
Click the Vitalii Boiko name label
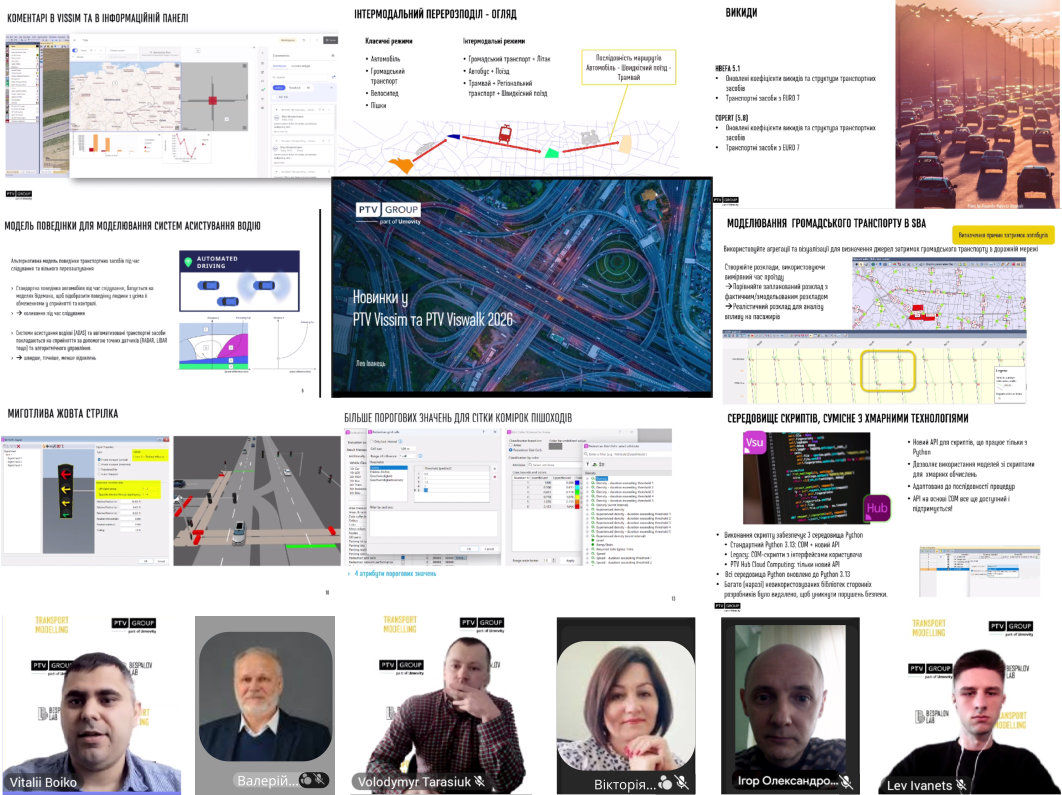44,782
